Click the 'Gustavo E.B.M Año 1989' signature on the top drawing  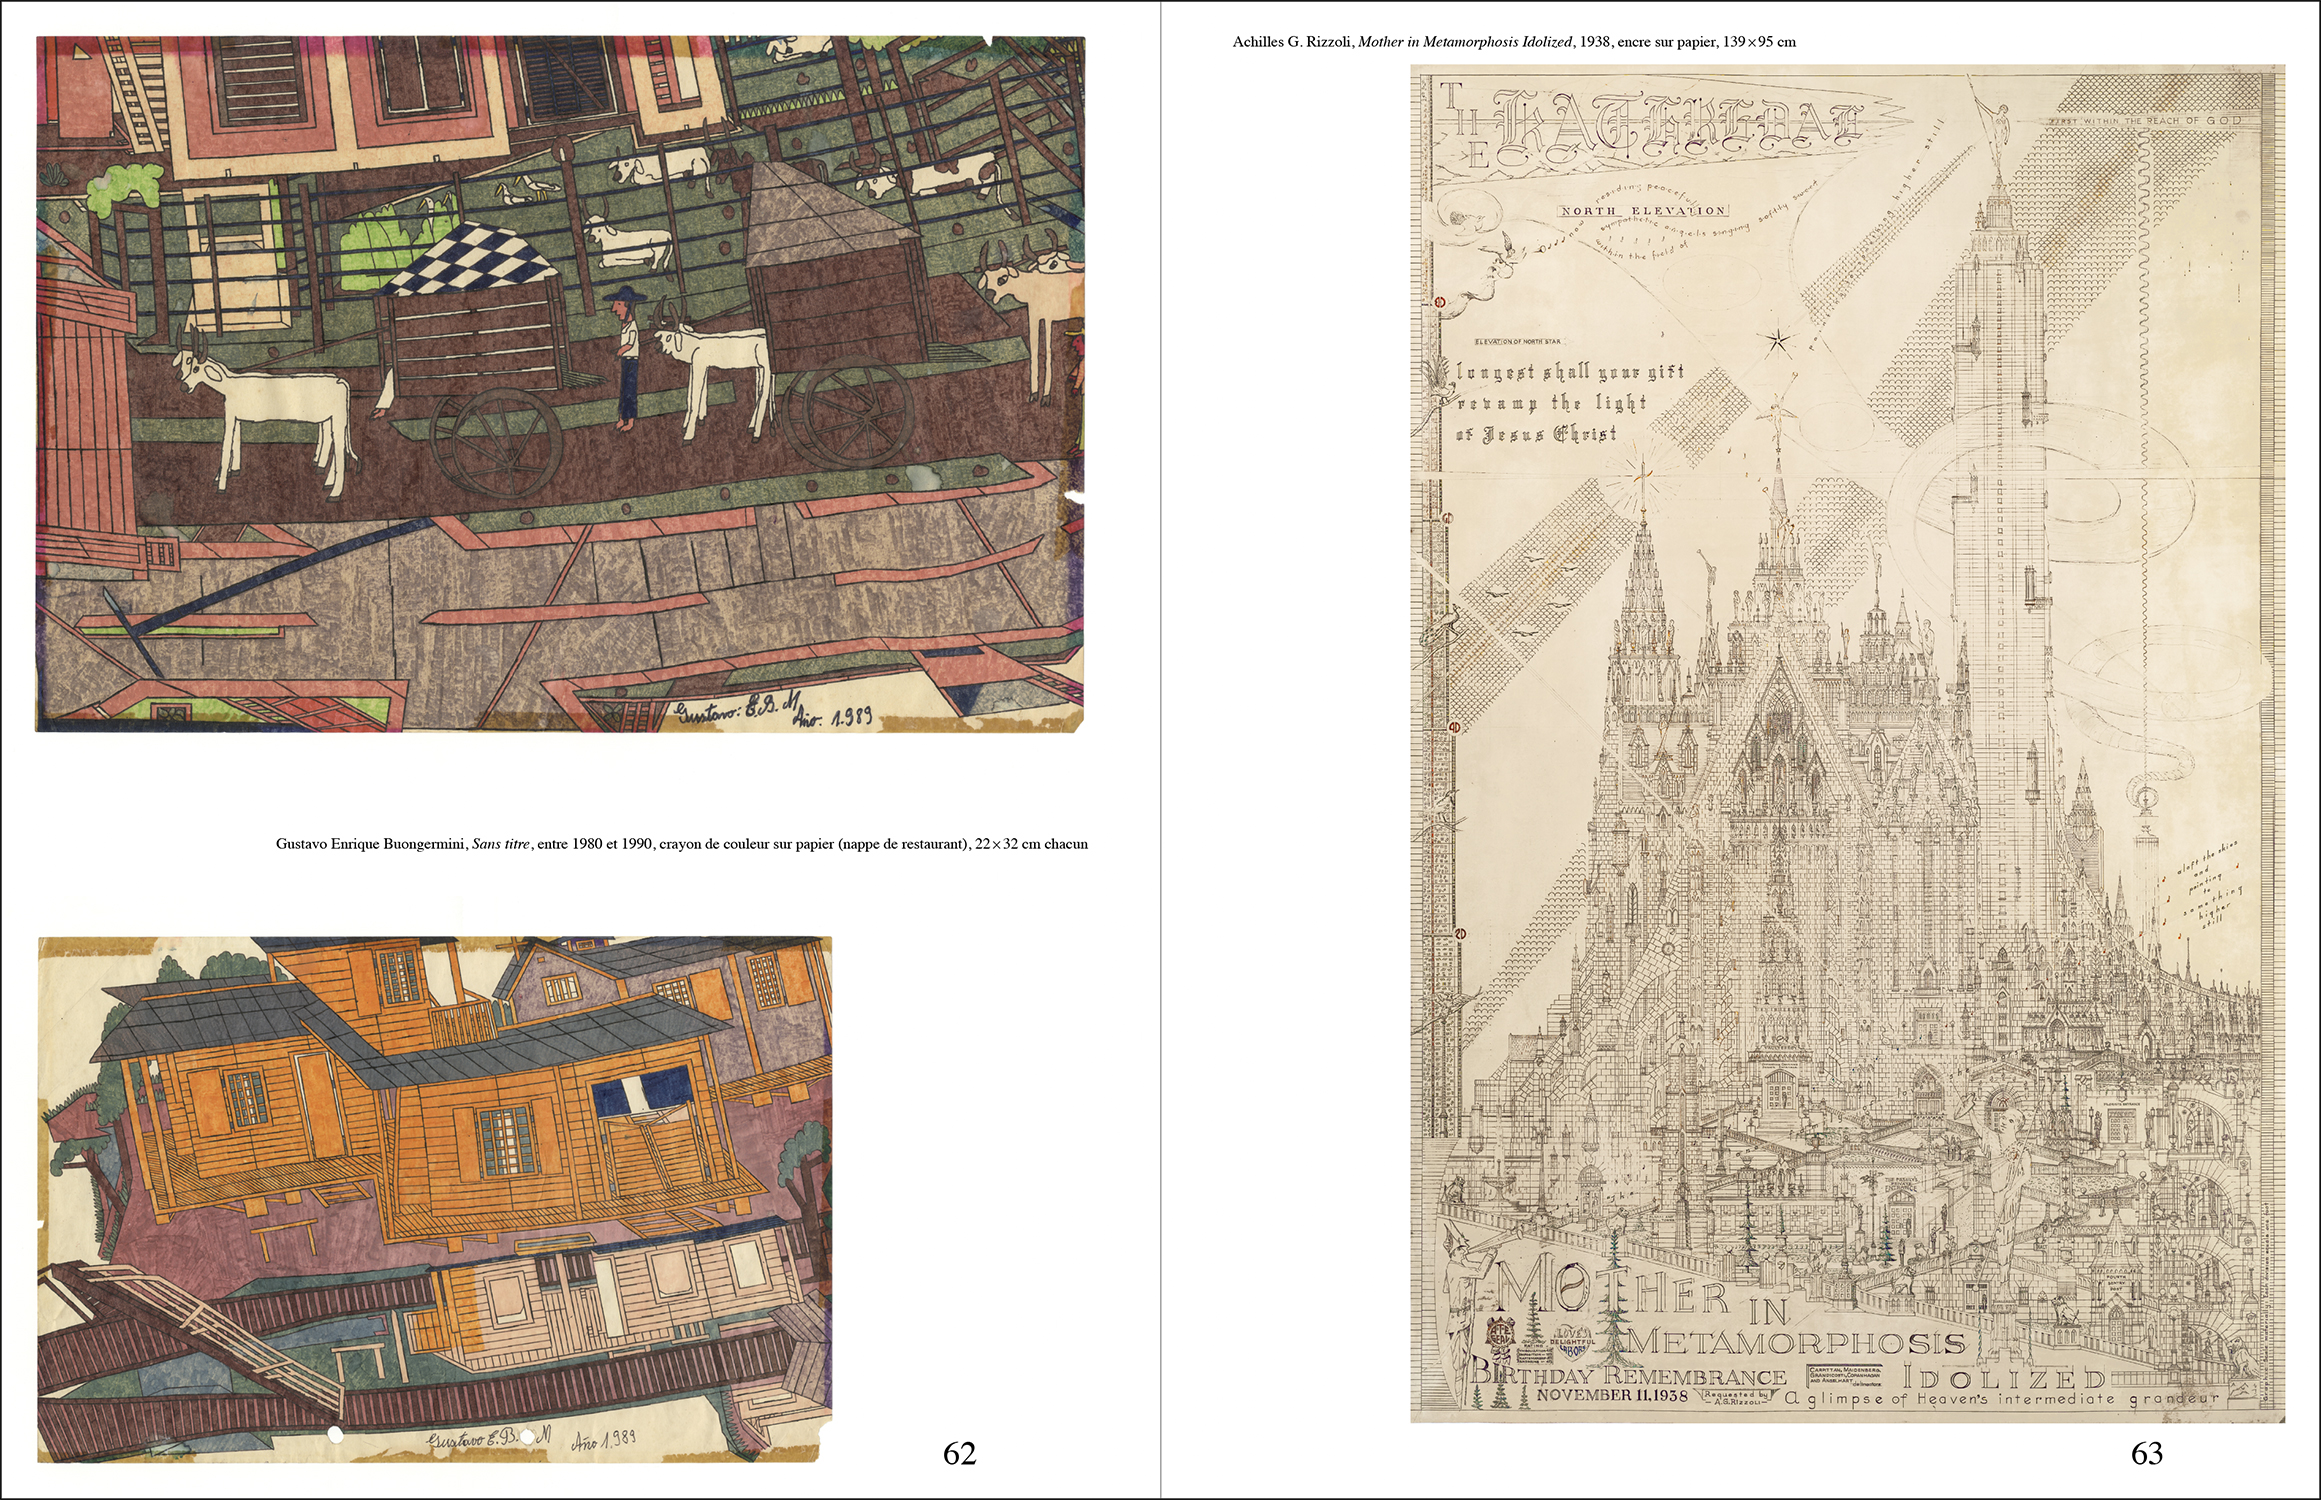772,711
